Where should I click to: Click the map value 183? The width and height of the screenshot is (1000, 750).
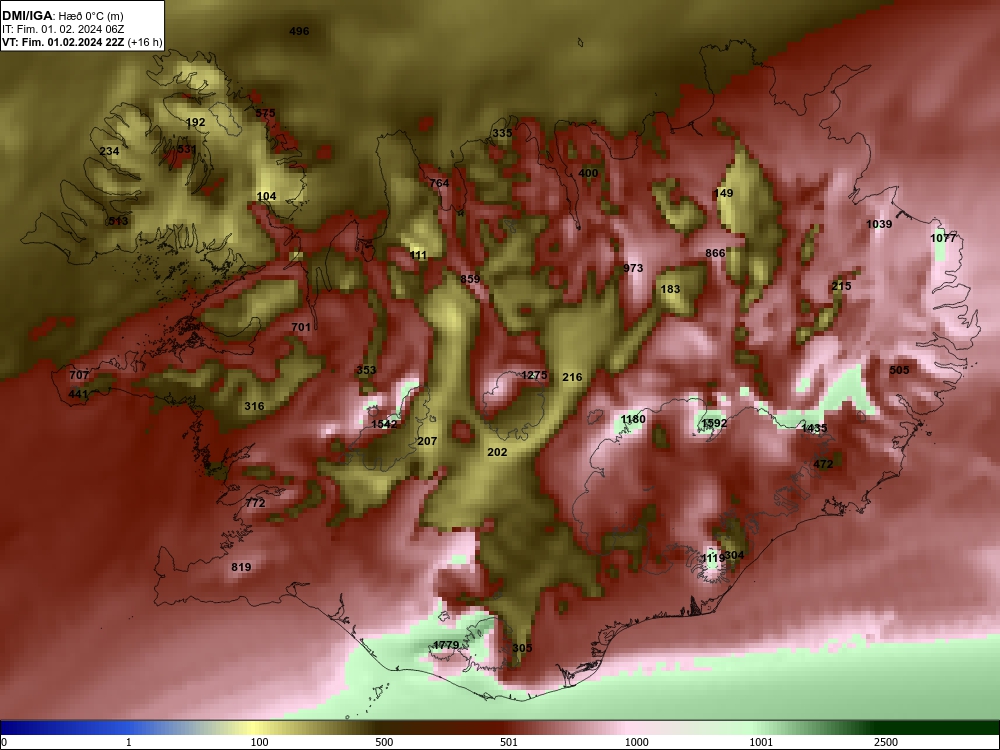click(x=670, y=289)
